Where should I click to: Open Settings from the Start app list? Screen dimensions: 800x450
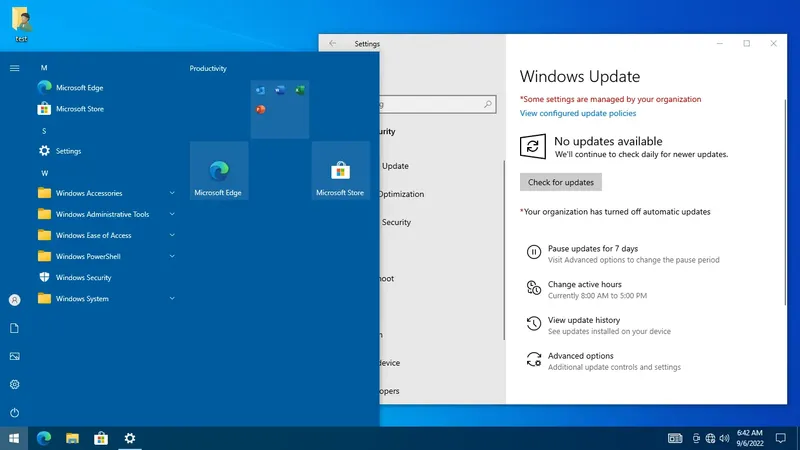tap(60, 151)
